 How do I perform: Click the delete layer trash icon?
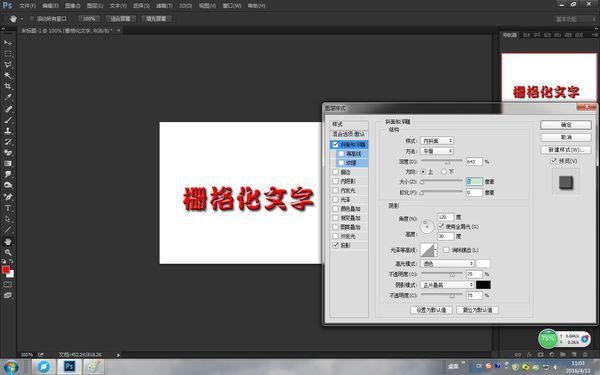(x=585, y=355)
